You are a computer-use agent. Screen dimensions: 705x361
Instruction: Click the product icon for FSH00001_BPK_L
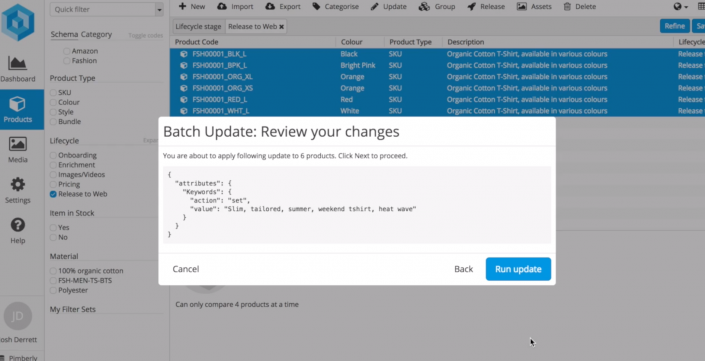tap(183, 65)
